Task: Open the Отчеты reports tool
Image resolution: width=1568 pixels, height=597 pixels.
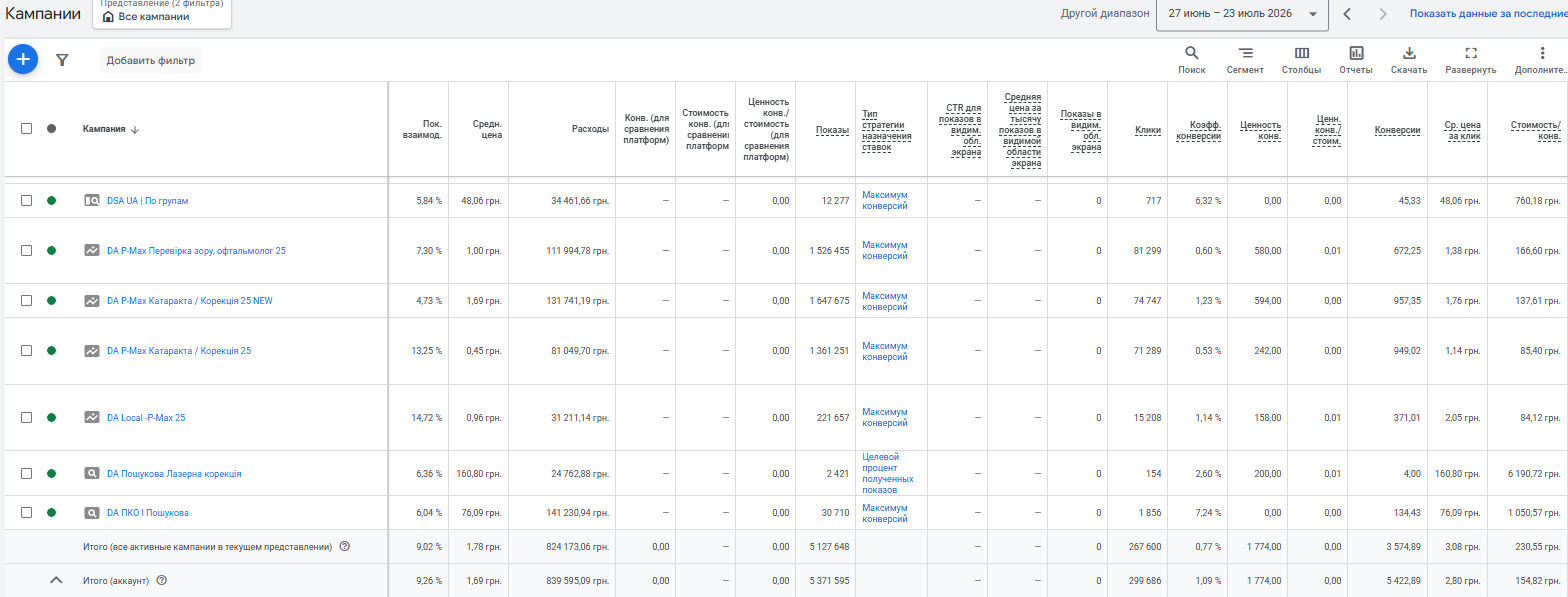Action: (x=1356, y=60)
